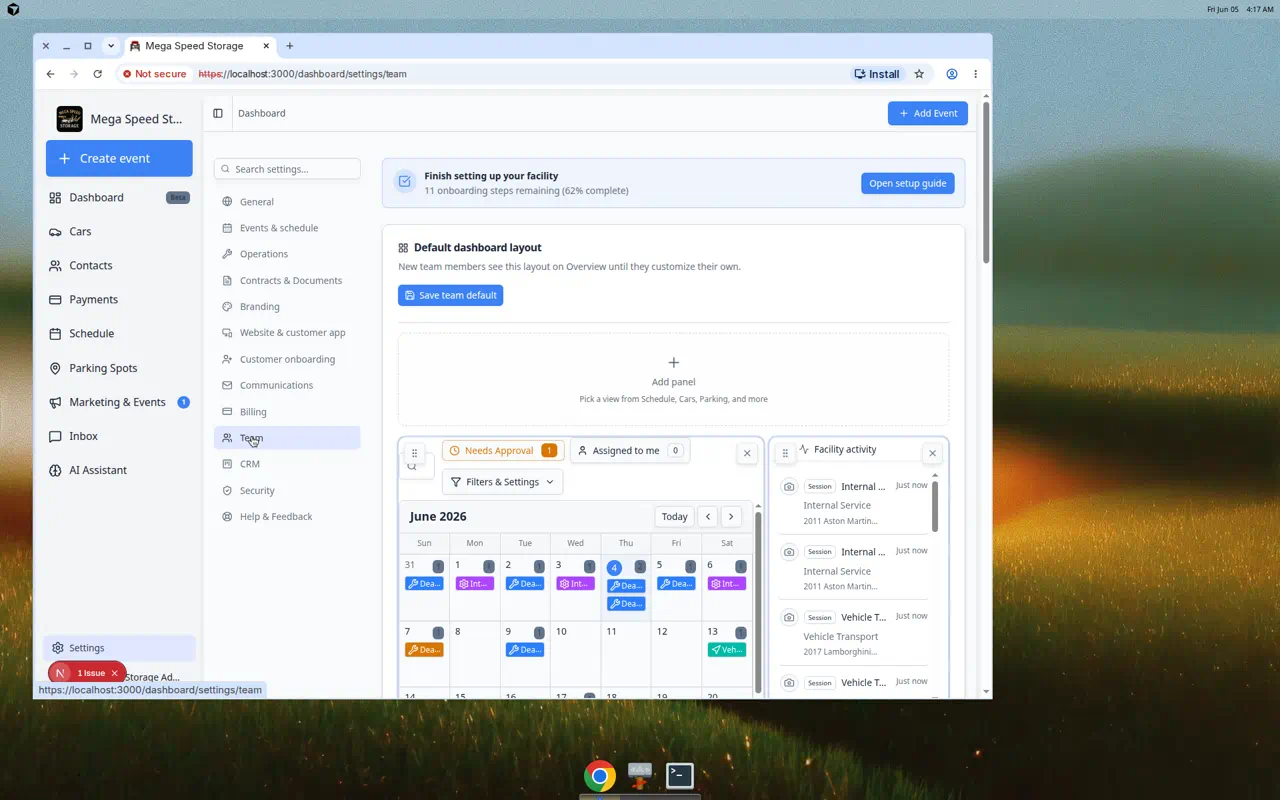Image resolution: width=1280 pixels, height=800 pixels.
Task: Open Payments in the left sidebar
Action: coord(119,299)
